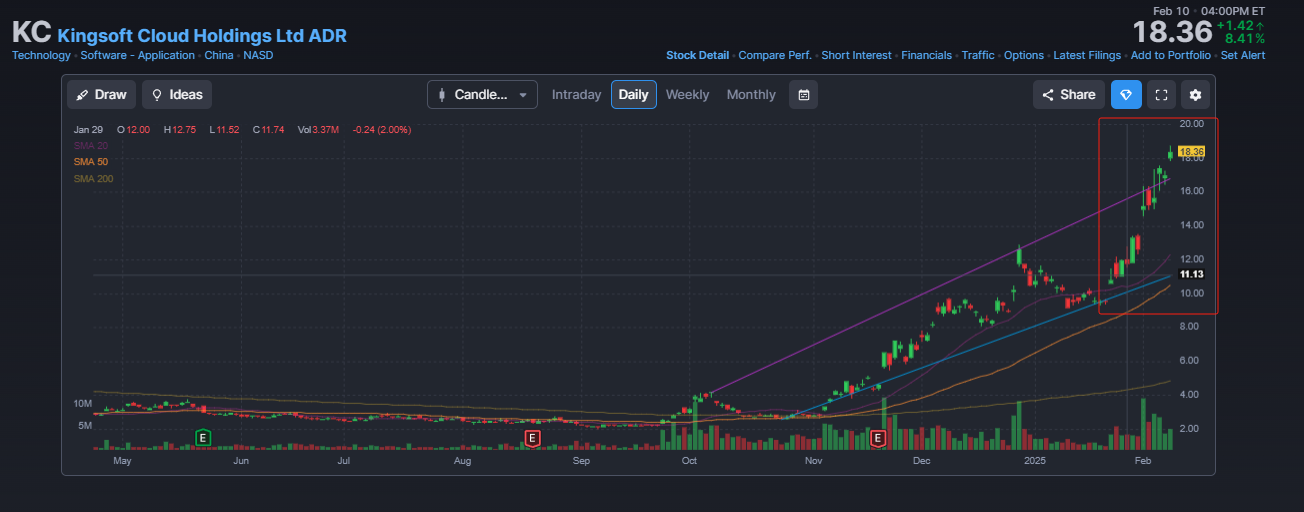Select the Weekly timeframe
The image size is (1304, 512).
(x=687, y=95)
